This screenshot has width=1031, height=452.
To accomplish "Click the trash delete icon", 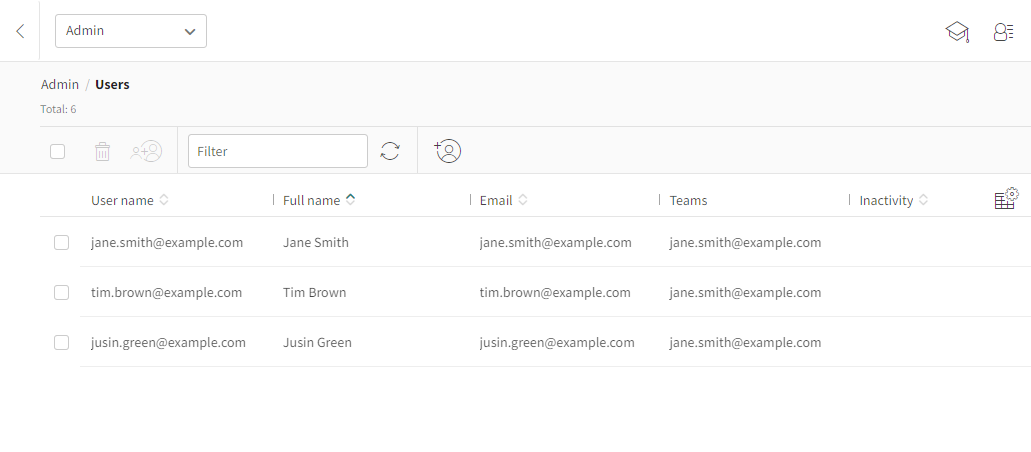I will click(102, 151).
